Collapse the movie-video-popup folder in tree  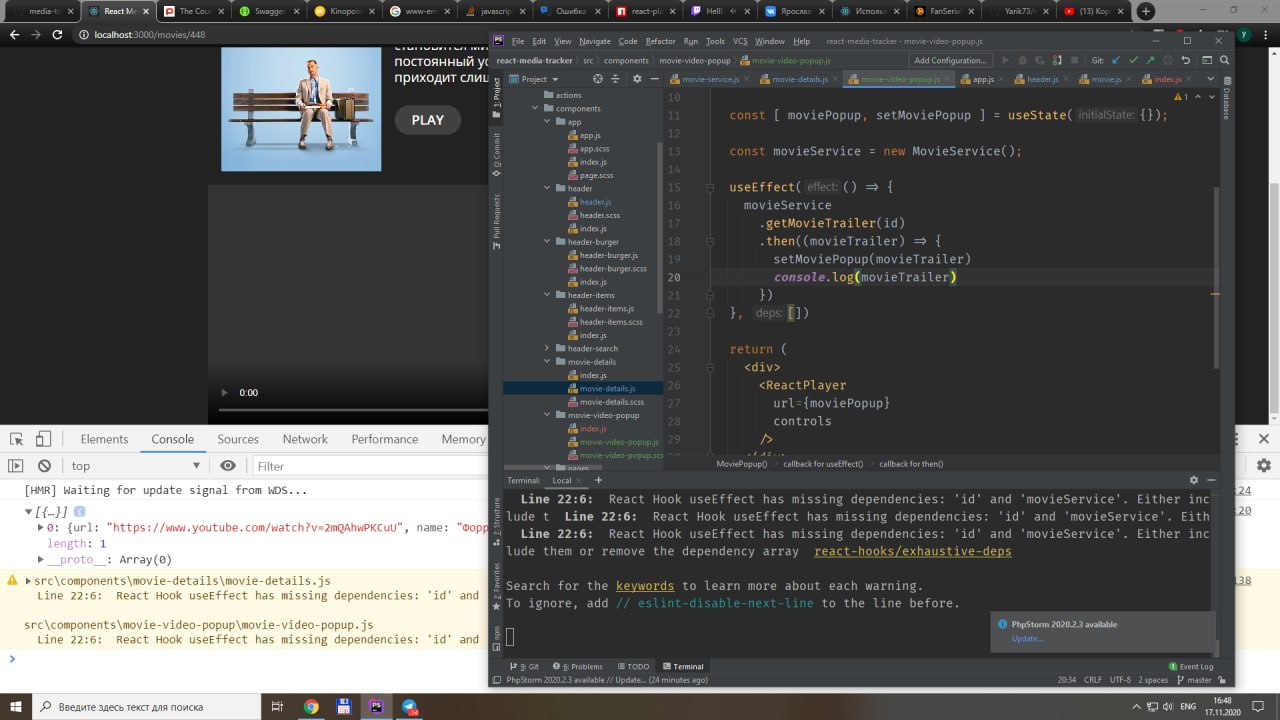[547, 415]
